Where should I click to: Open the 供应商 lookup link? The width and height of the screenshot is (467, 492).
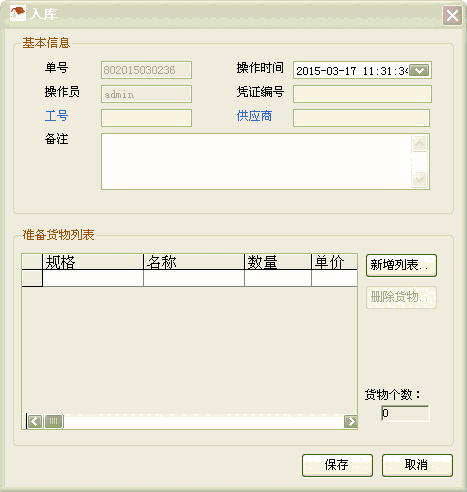coord(254,116)
